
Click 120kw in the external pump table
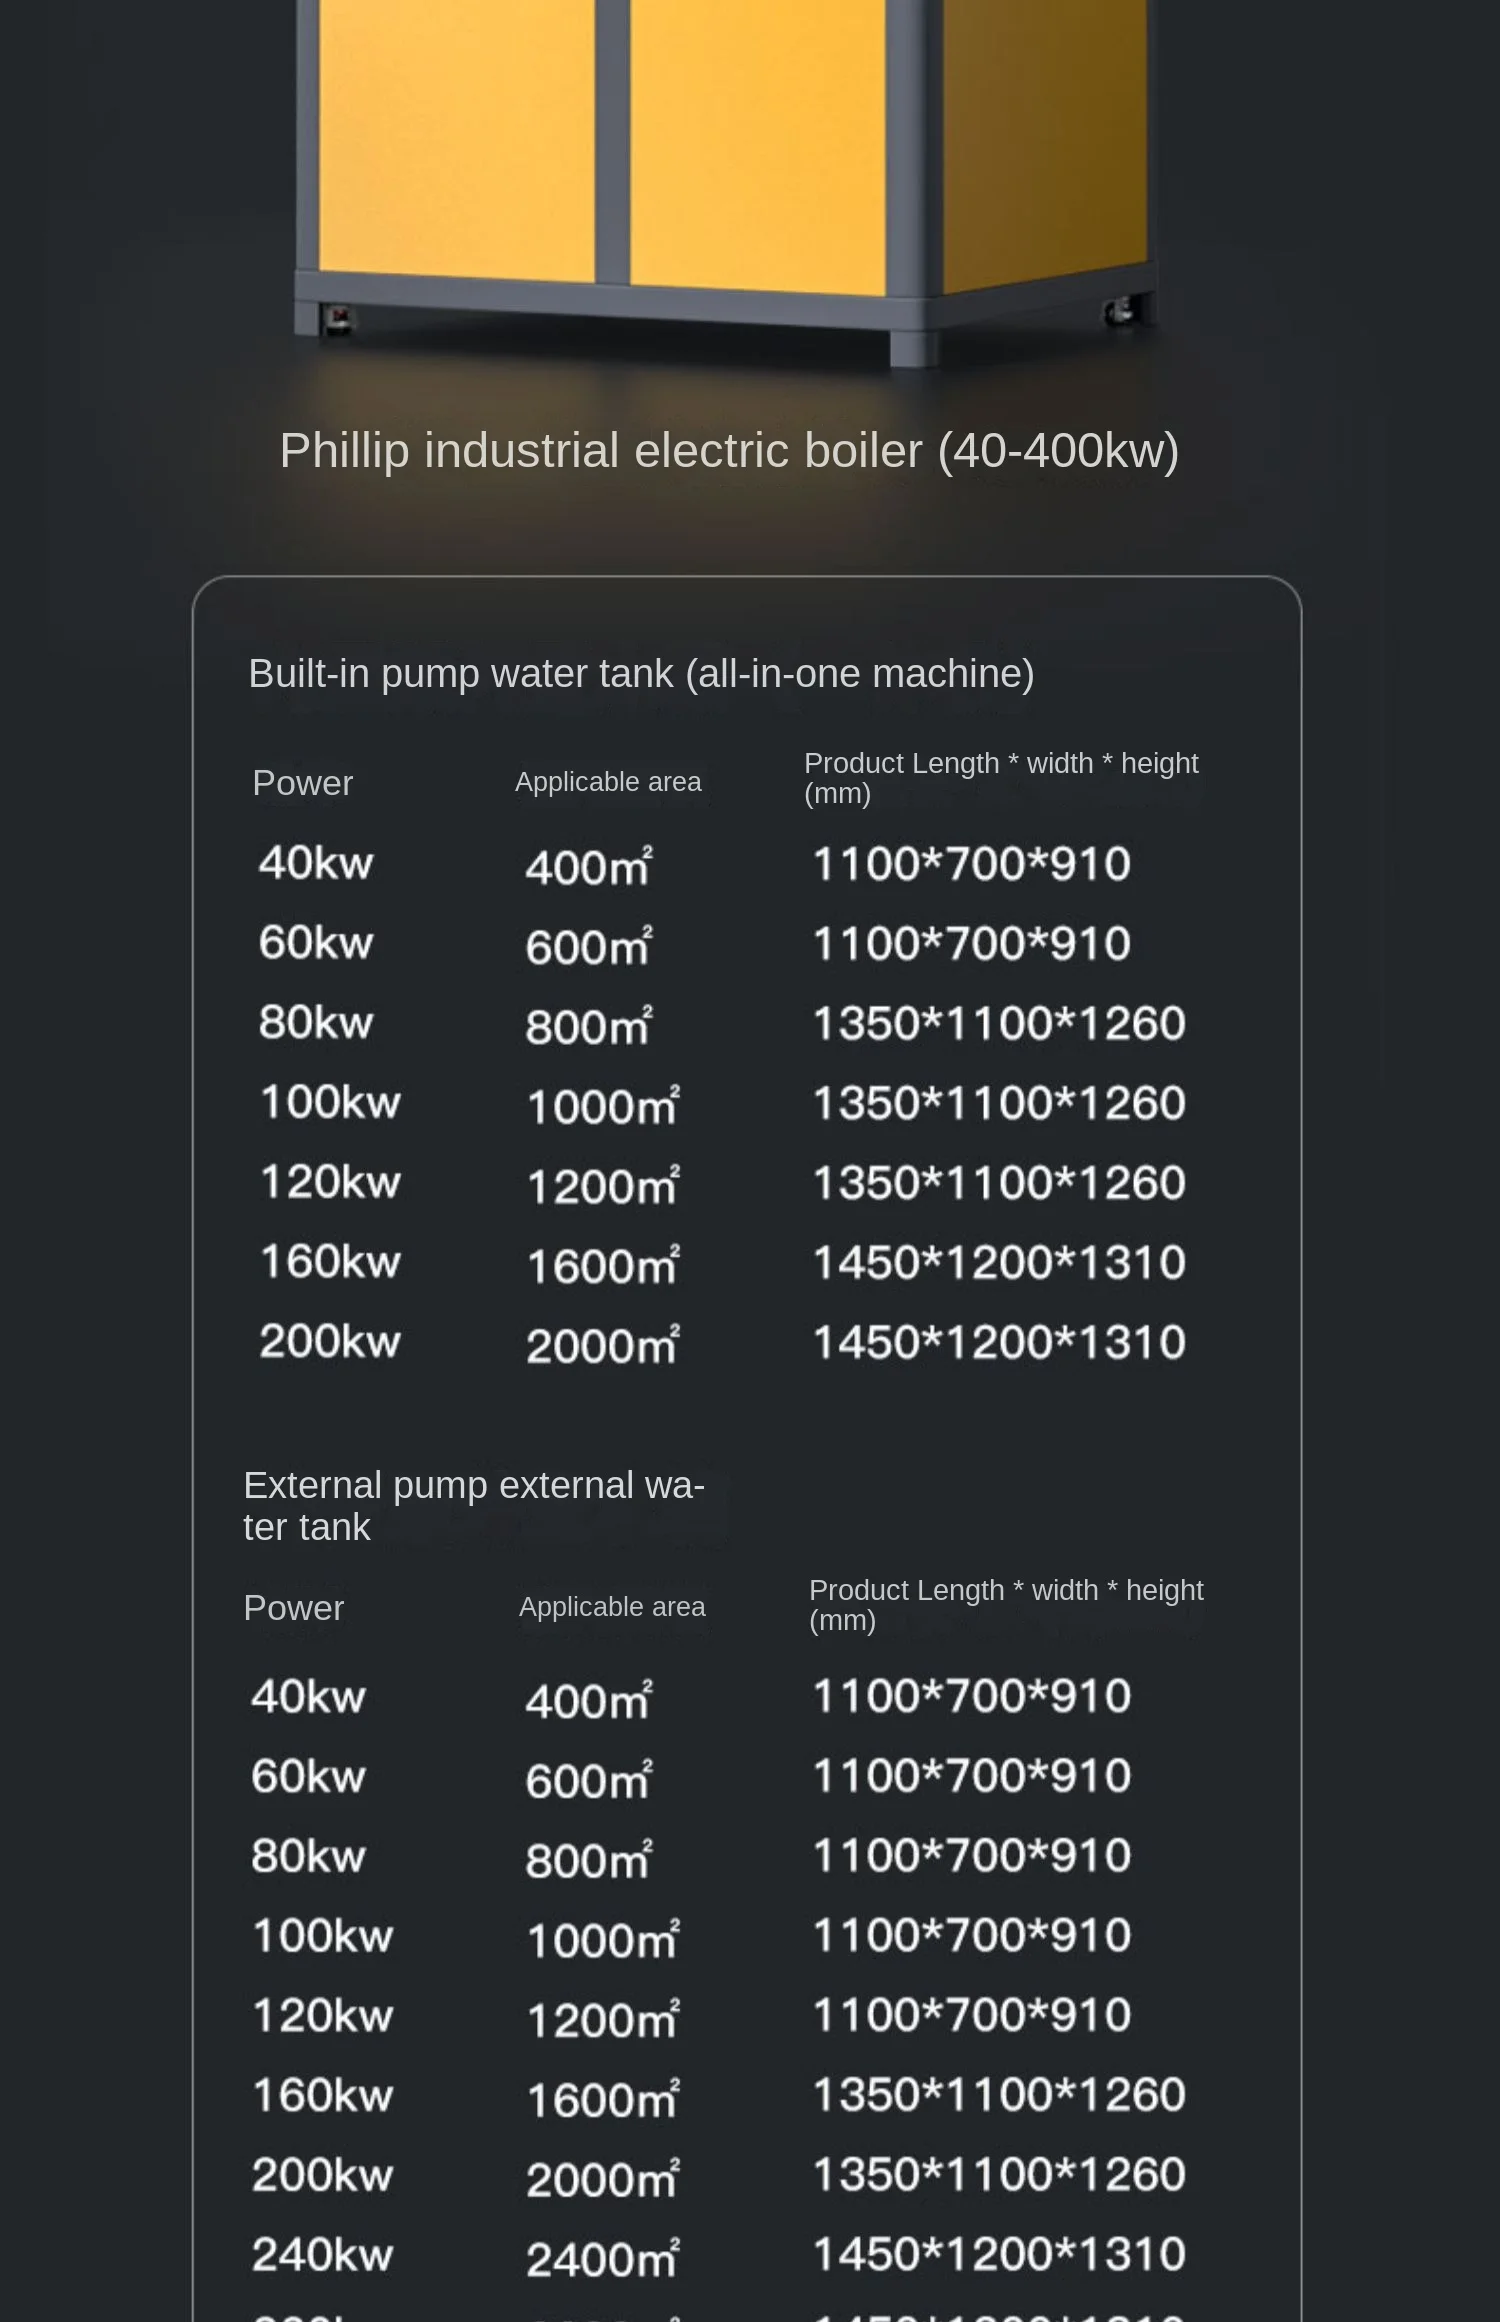323,2015
